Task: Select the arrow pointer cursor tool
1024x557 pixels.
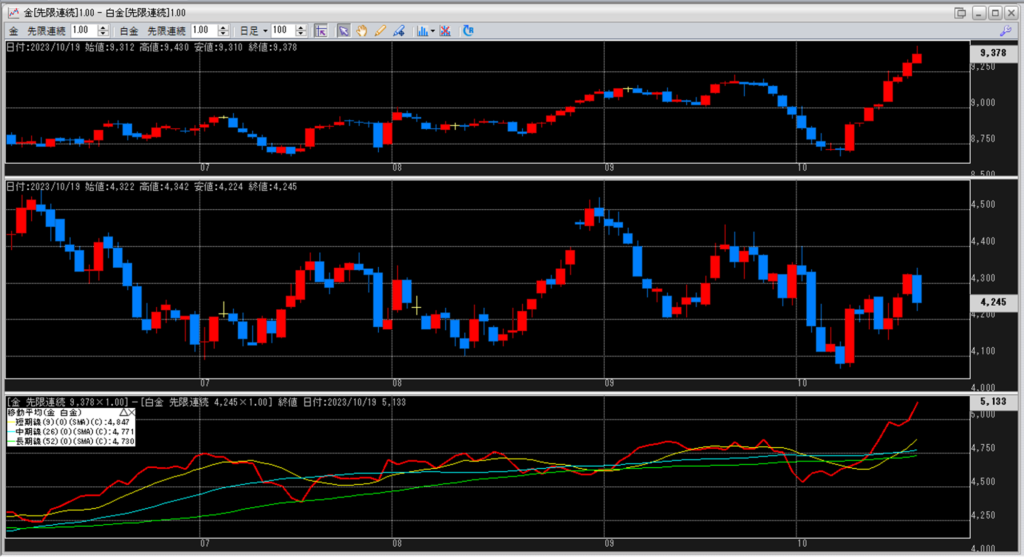Action: (x=343, y=31)
